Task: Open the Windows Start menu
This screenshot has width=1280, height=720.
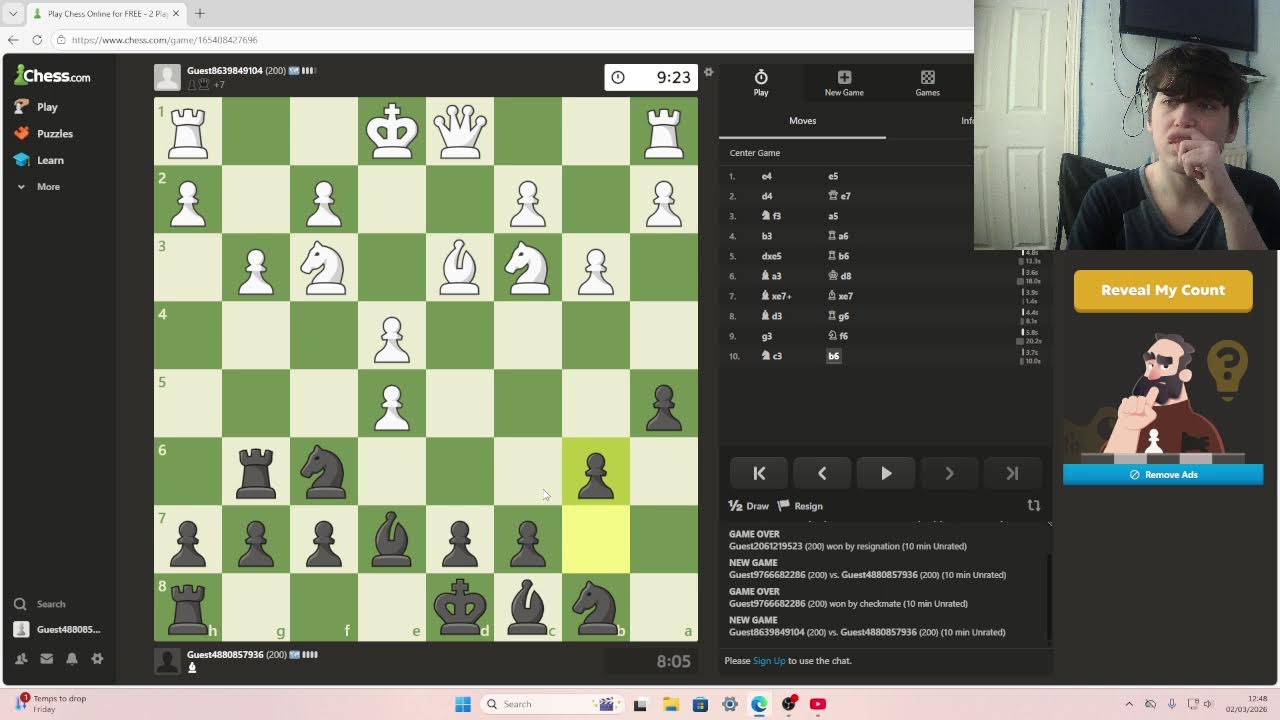Action: [463, 704]
